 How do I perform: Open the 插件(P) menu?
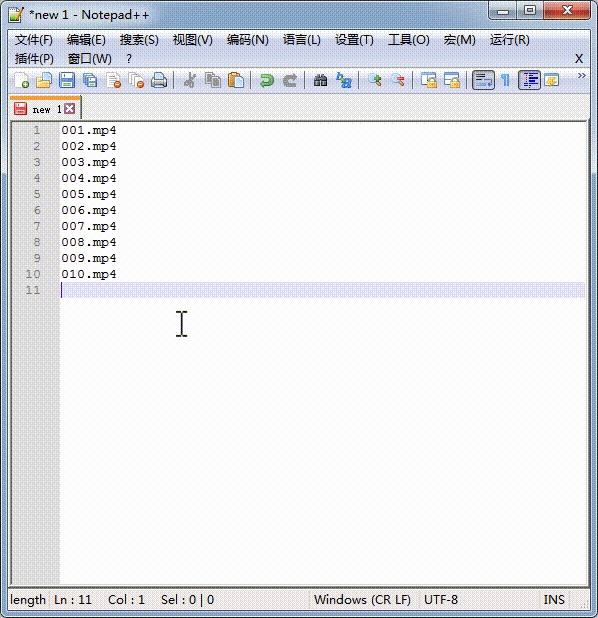(34, 59)
